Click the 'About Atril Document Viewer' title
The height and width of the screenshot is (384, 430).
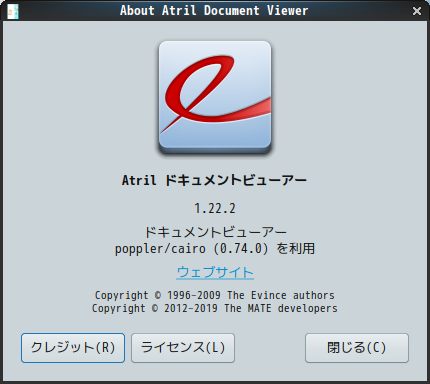coord(214,11)
